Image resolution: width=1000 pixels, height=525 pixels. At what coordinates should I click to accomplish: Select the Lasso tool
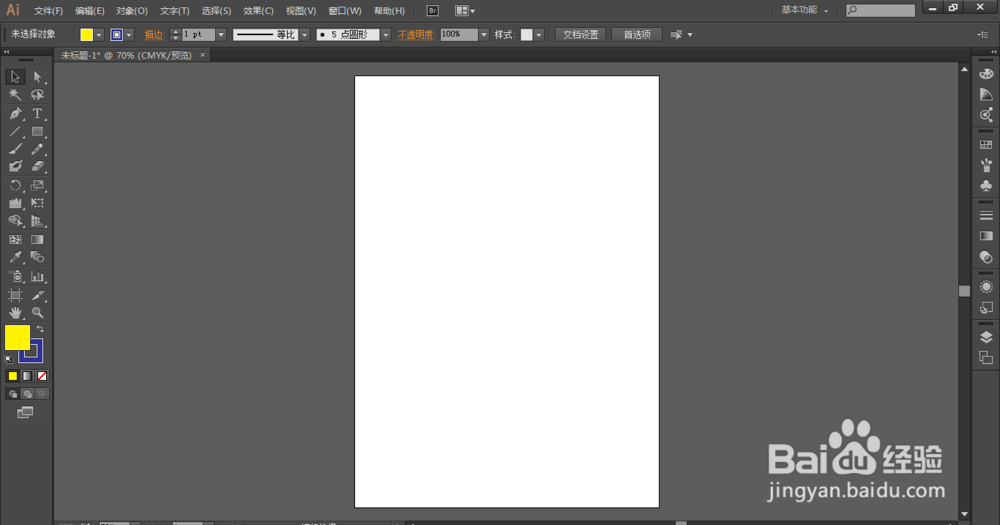(x=37, y=95)
